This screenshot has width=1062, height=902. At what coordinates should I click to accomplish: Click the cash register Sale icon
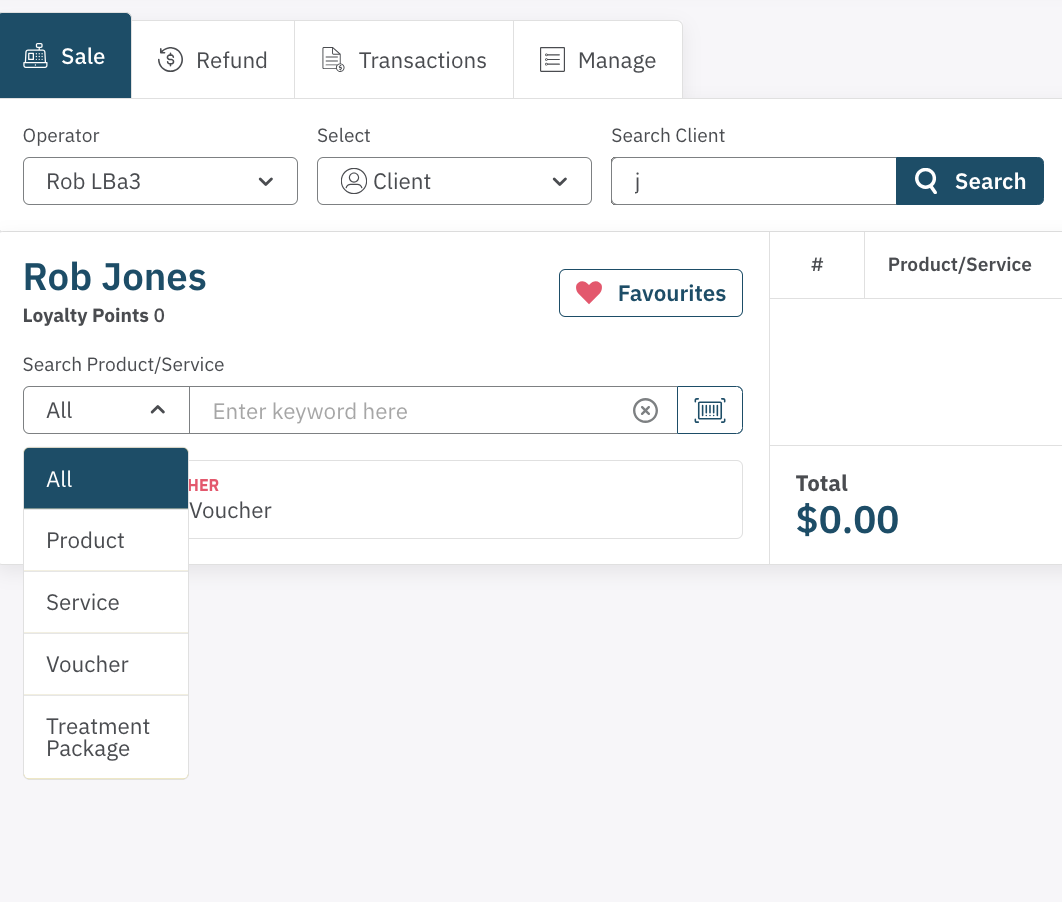36,57
